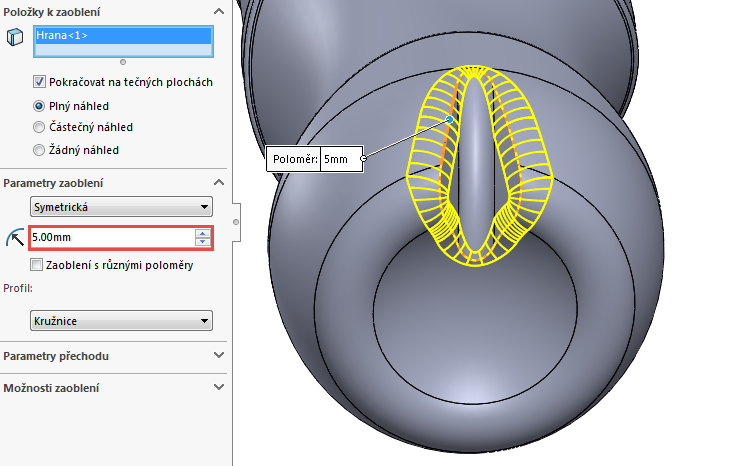Expand the Možnosti zaoblení section
Screen dimensions: 750x466
point(219,388)
